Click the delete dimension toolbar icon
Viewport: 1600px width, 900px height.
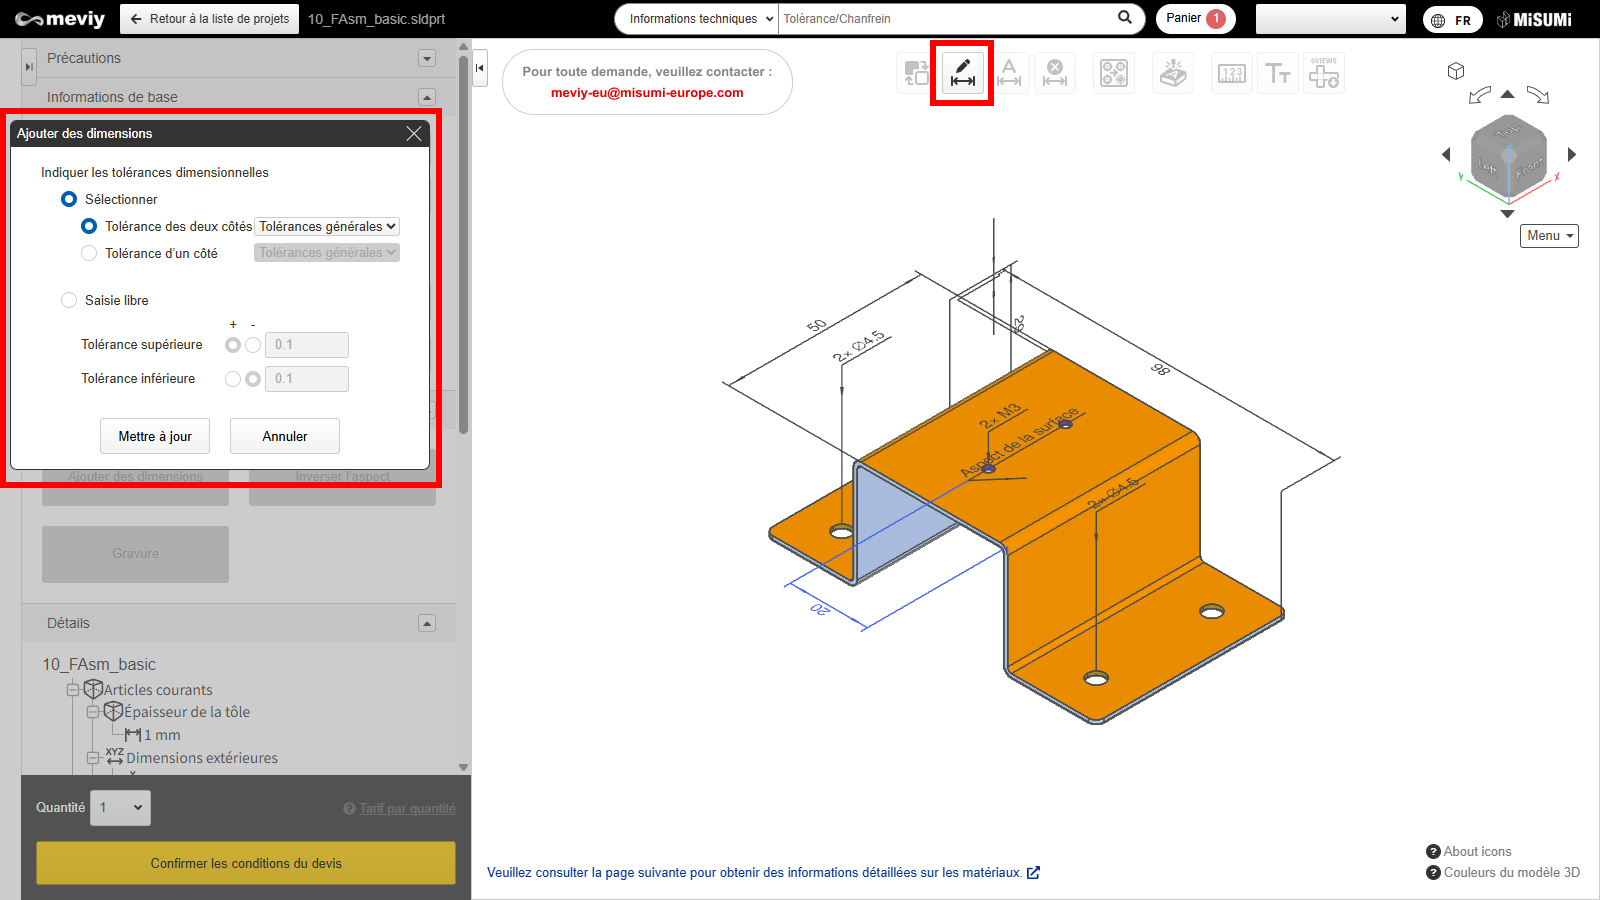(1055, 73)
